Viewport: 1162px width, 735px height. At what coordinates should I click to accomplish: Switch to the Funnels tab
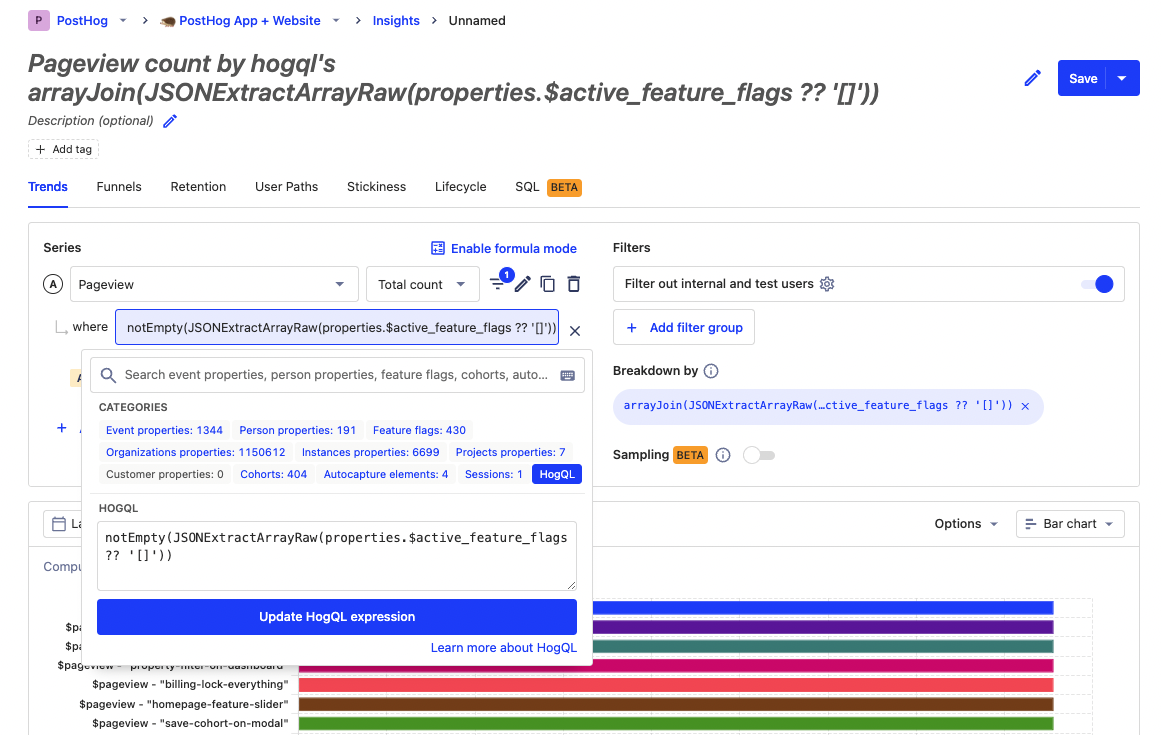click(x=119, y=187)
